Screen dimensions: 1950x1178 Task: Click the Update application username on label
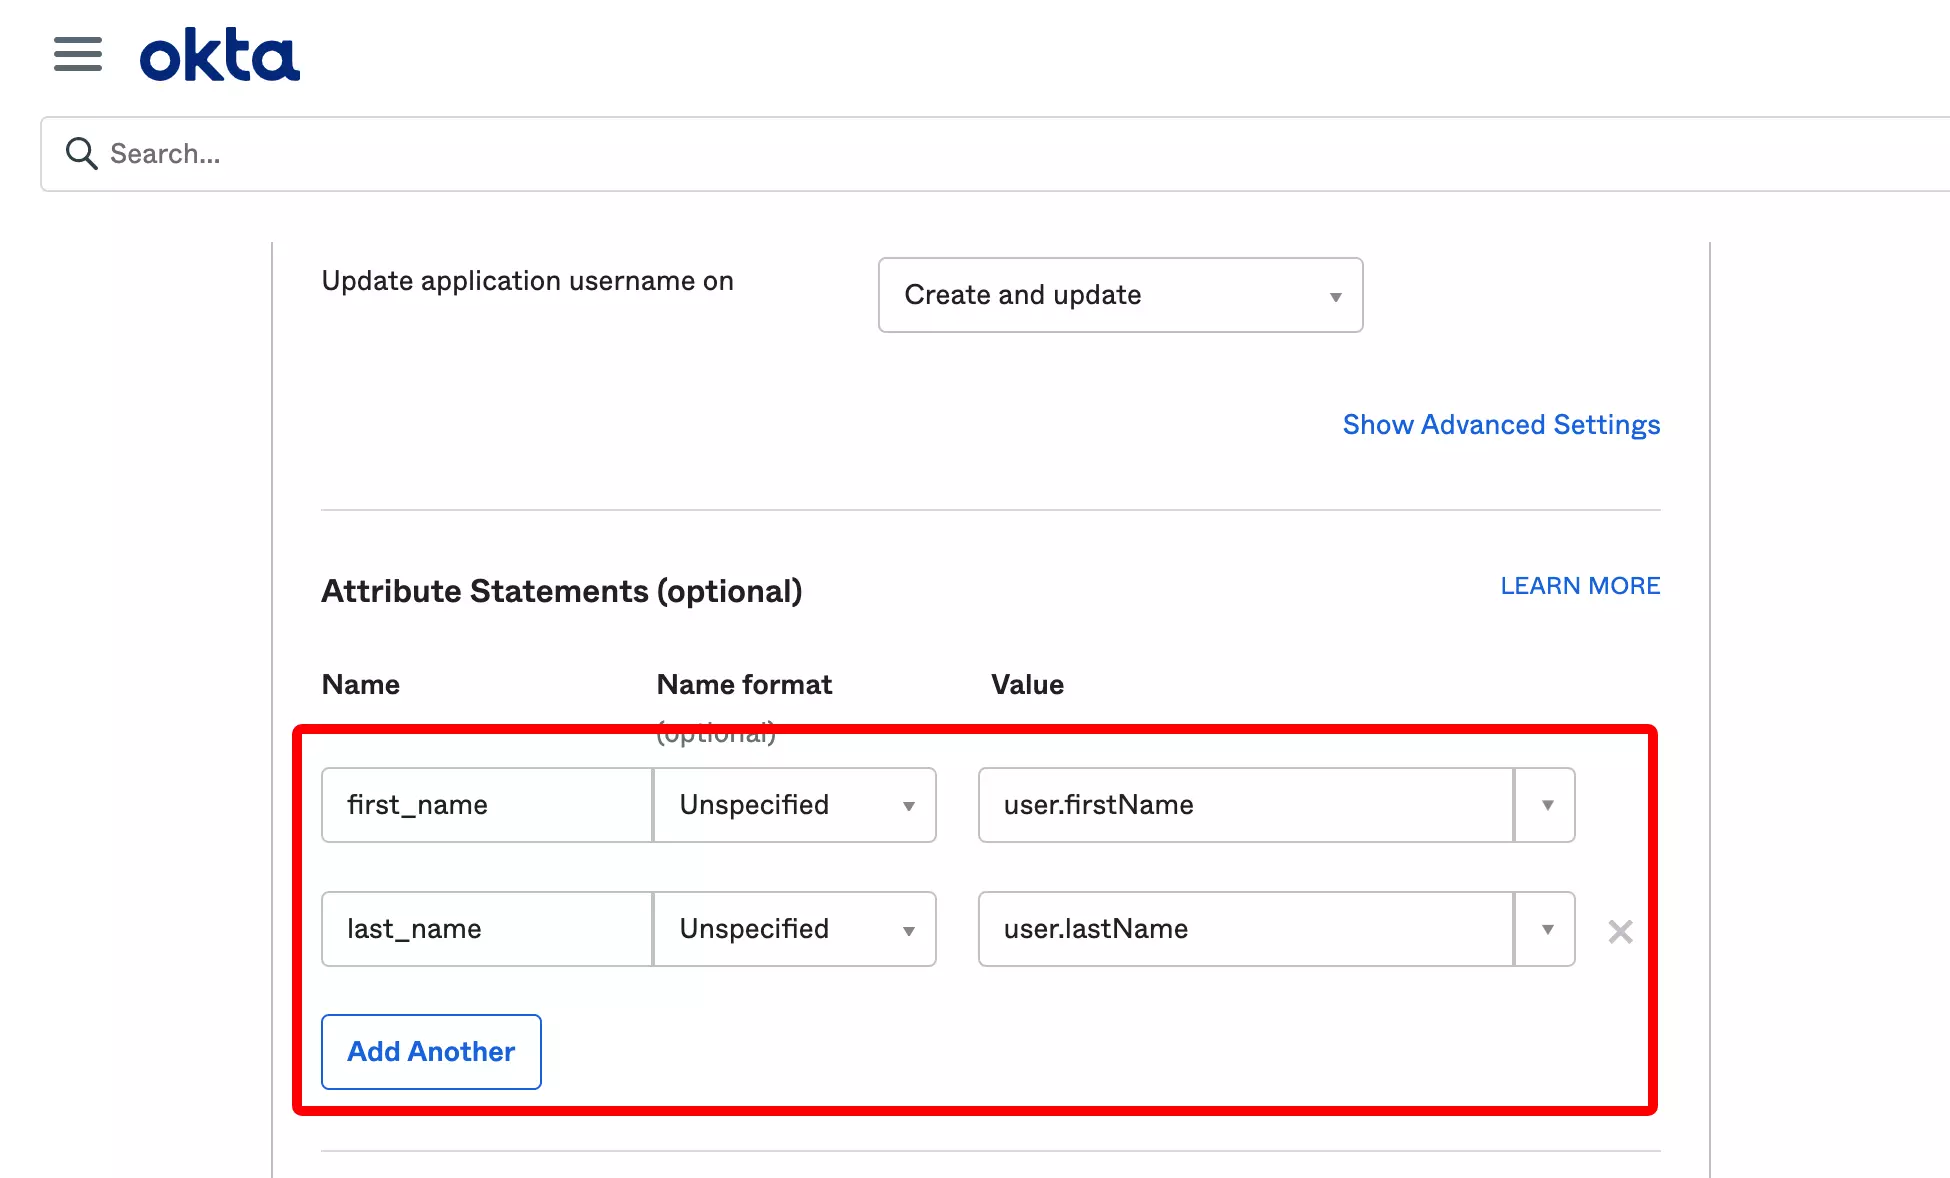point(528,281)
